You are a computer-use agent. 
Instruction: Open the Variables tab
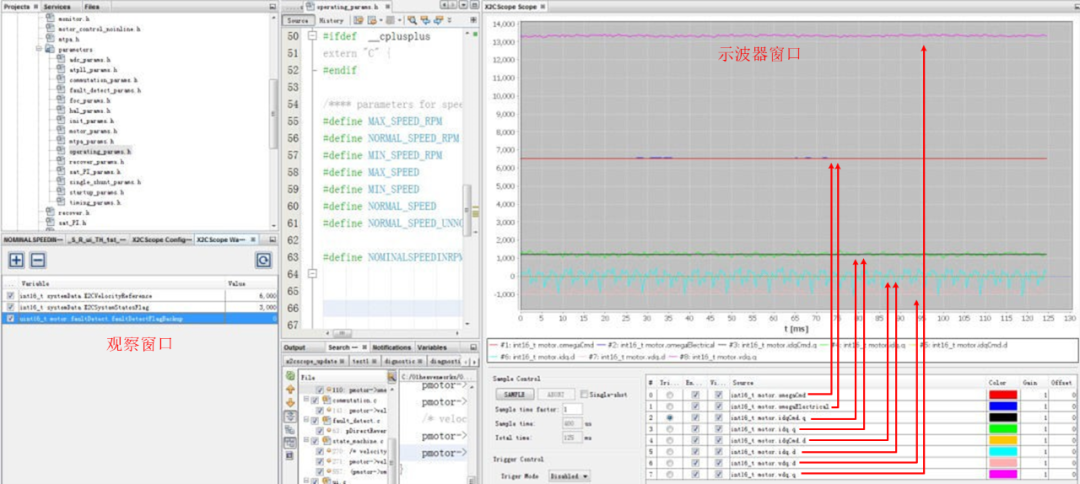click(x=432, y=347)
